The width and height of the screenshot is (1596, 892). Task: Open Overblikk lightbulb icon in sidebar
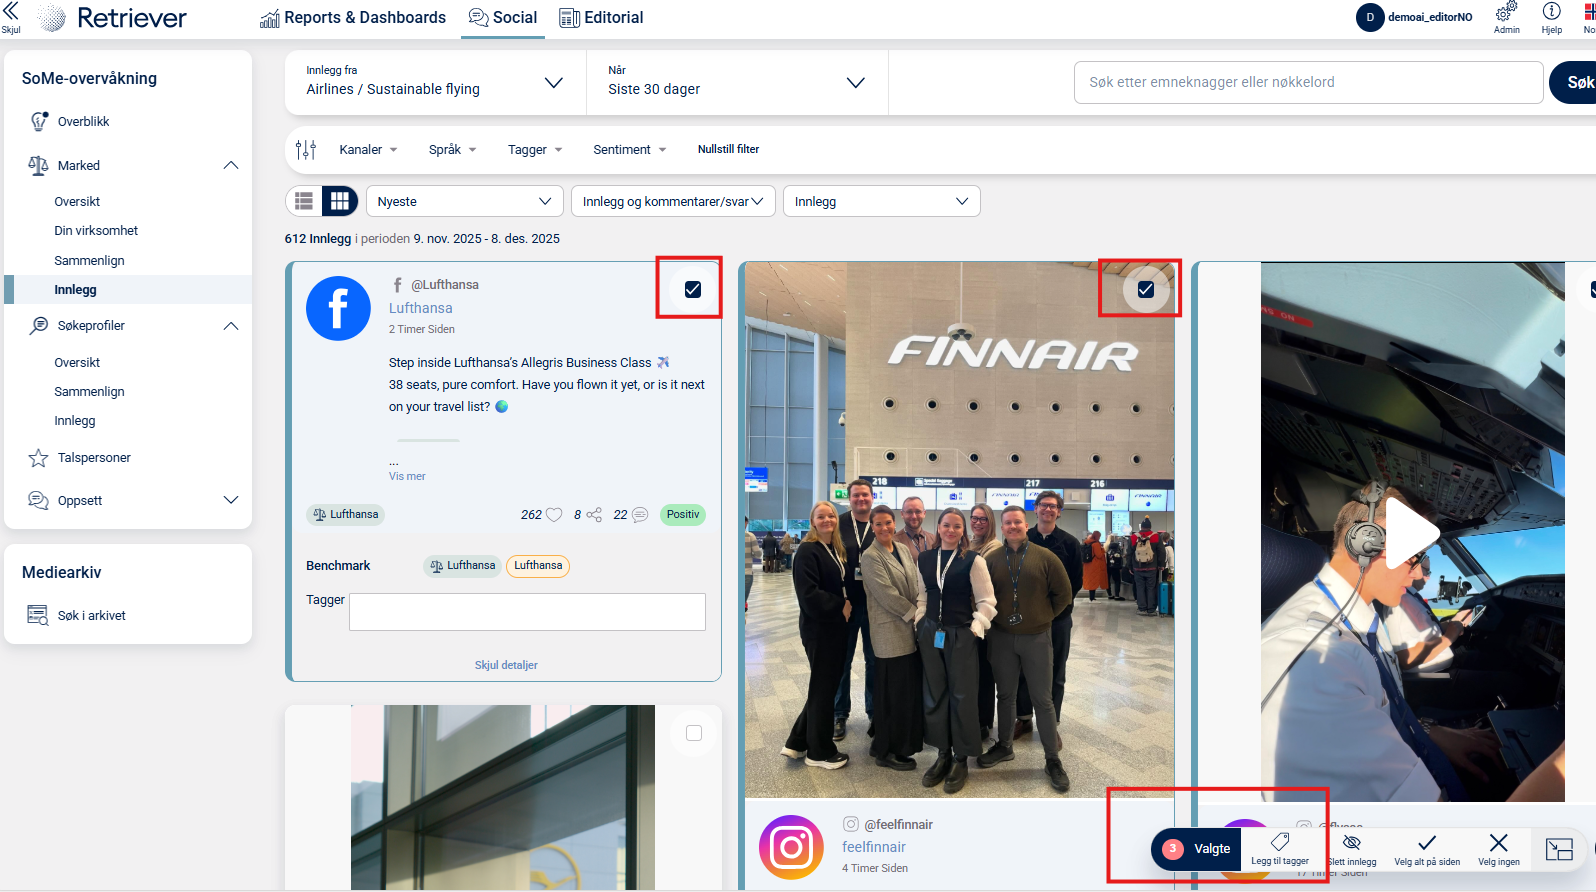39,121
